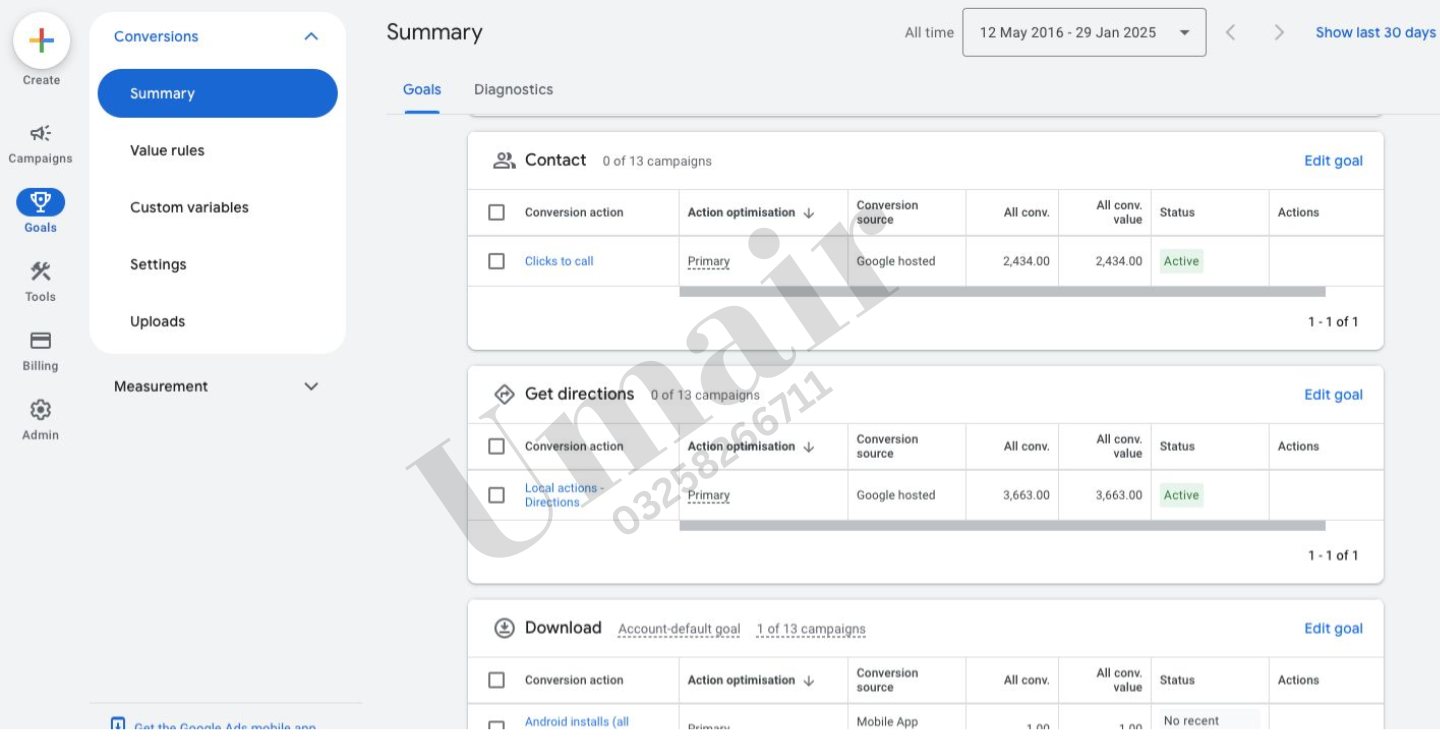Open Custom variables page
Image resolution: width=1440 pixels, height=747 pixels.
pos(189,208)
